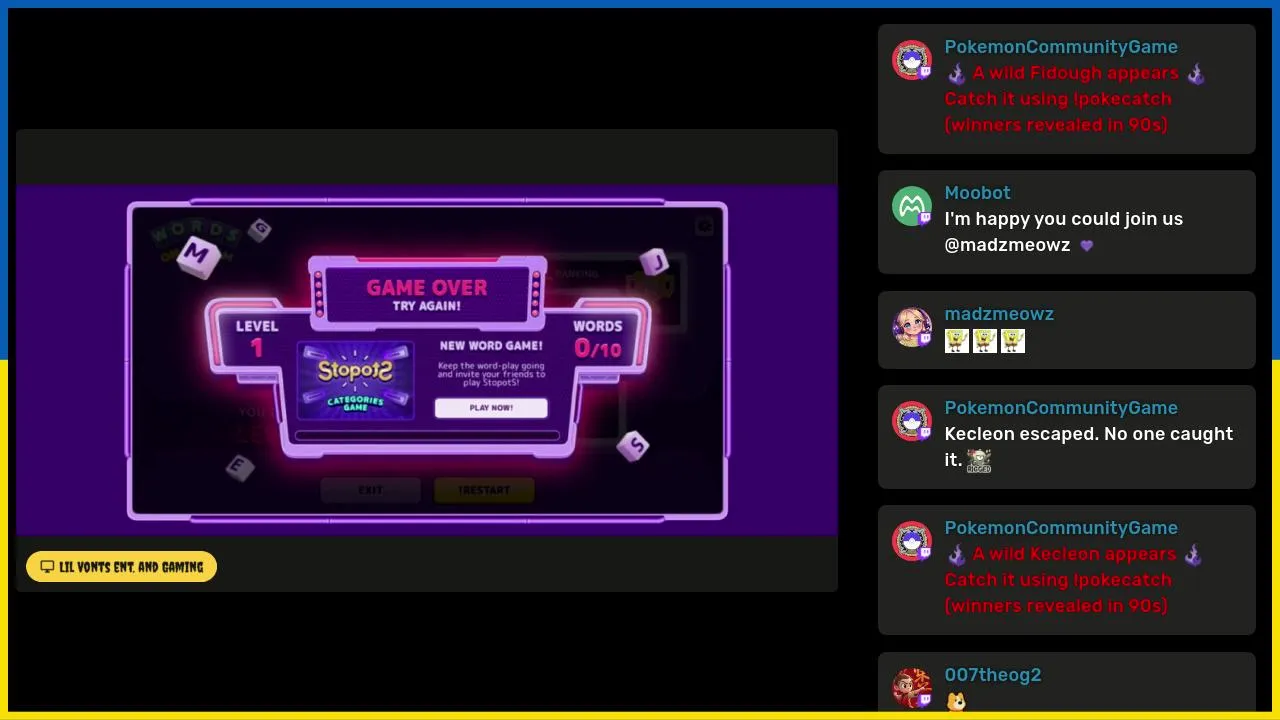The image size is (1280, 720).
Task: Click the first Spongebob emote from madzmeowz
Action: tap(957, 341)
